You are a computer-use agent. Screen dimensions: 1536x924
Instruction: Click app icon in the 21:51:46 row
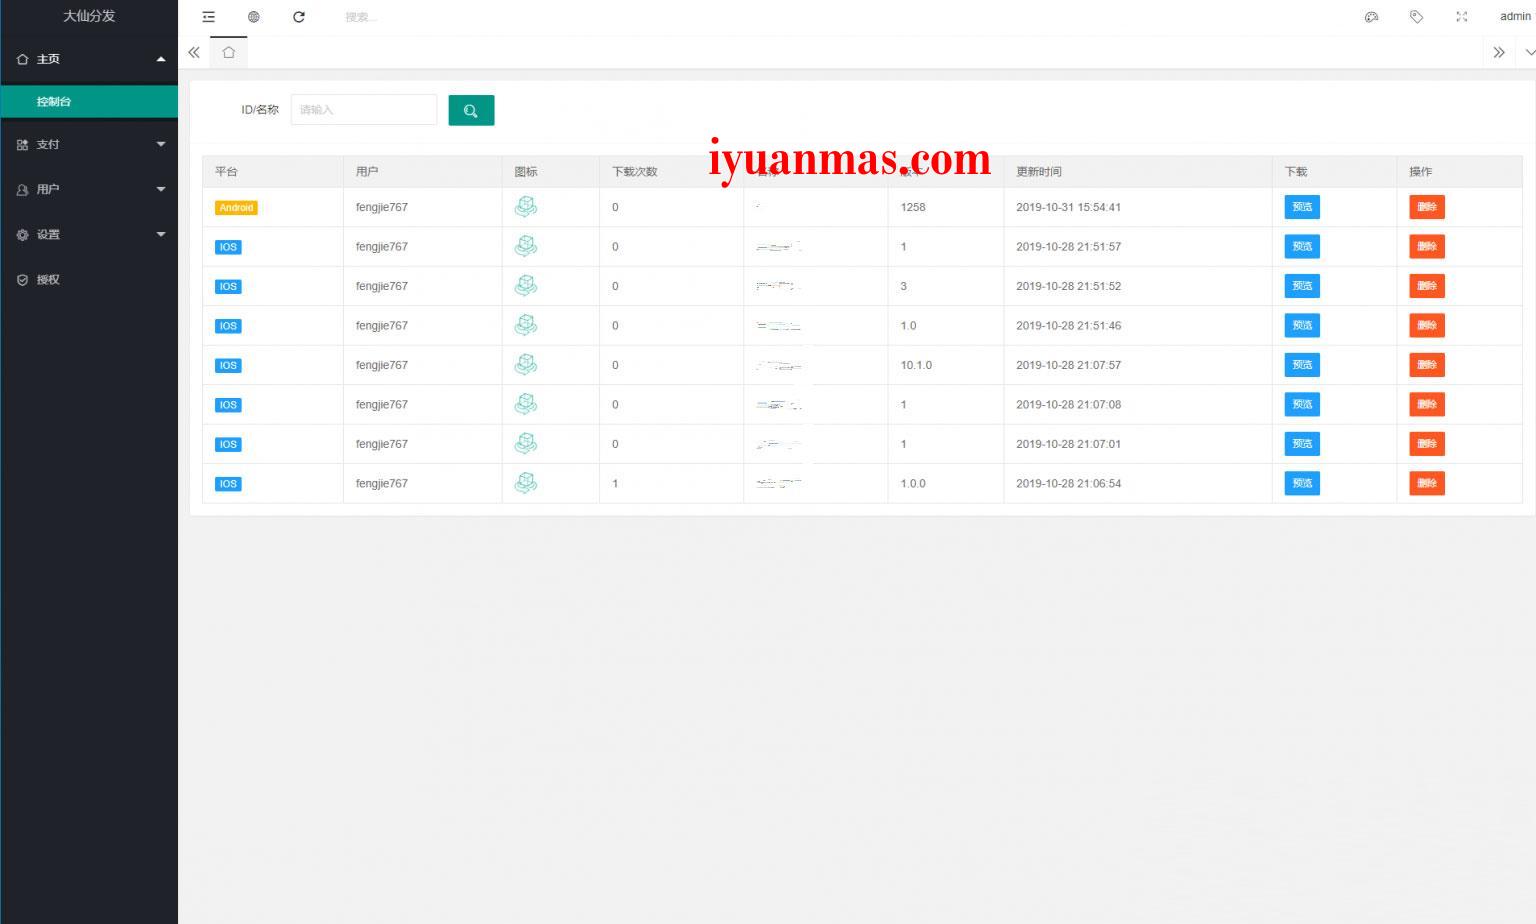click(526, 325)
